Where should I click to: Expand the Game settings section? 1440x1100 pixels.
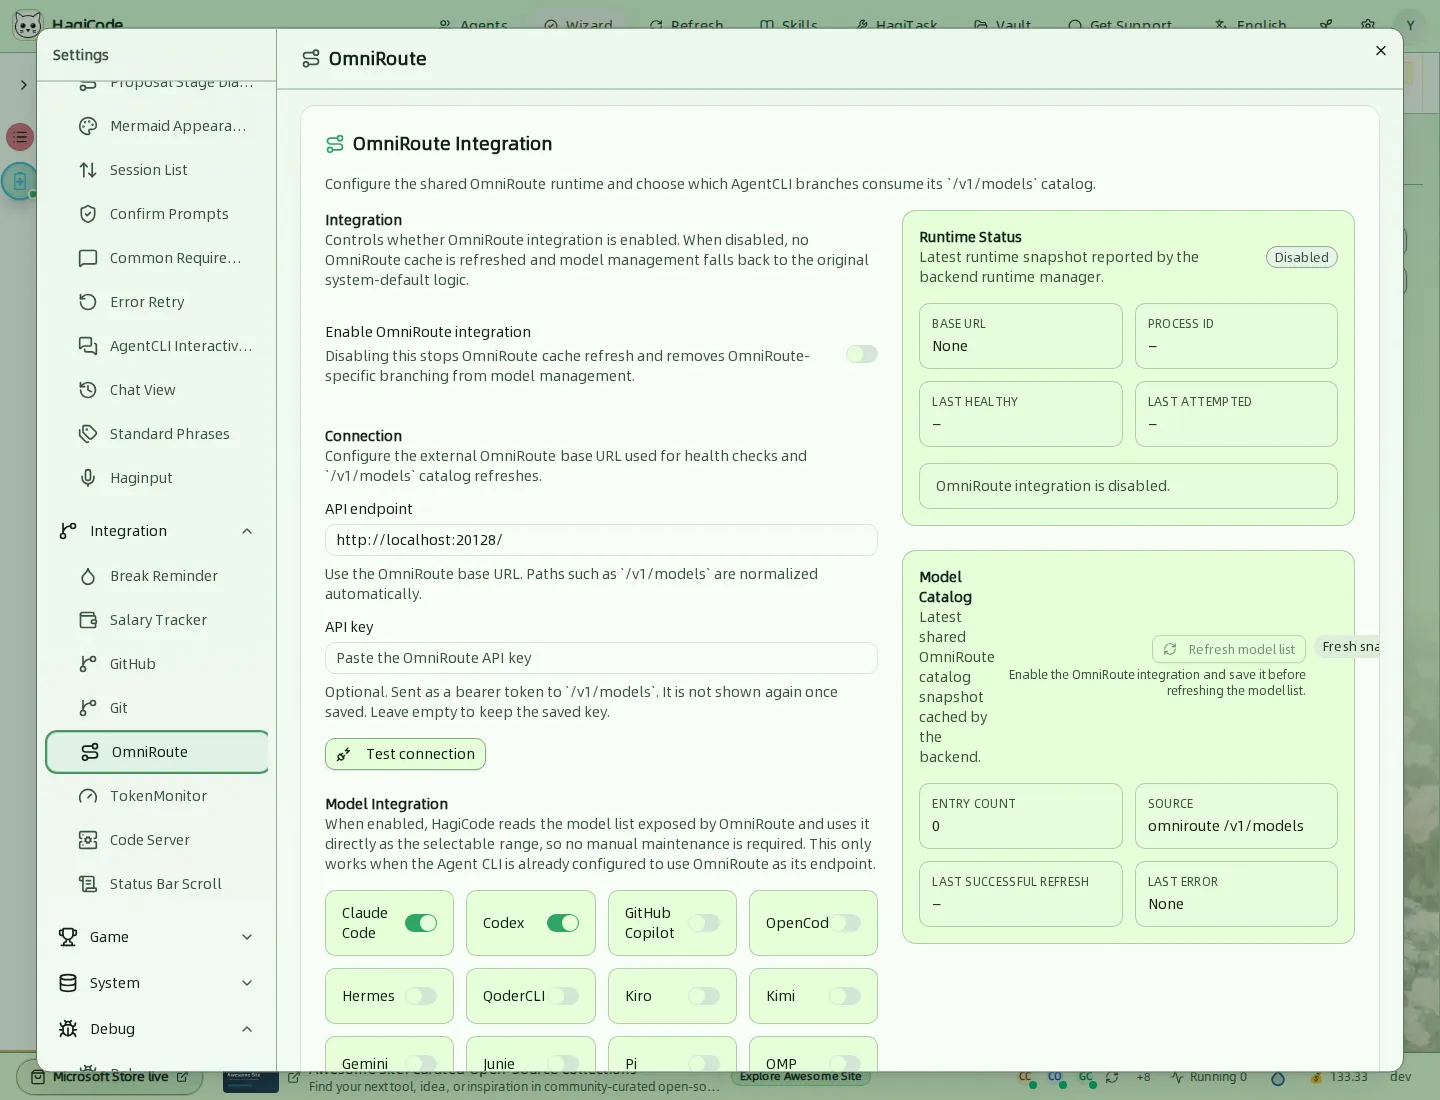tap(247, 937)
